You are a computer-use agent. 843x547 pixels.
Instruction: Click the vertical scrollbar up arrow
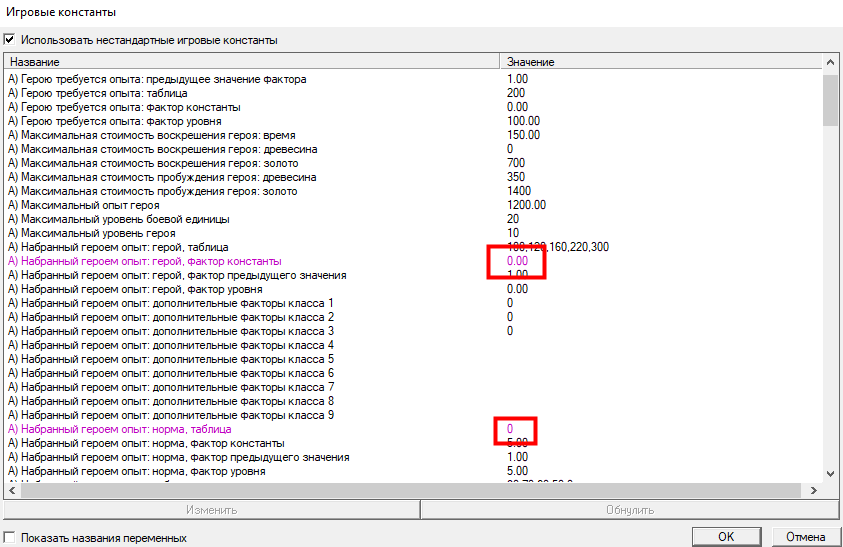(x=830, y=62)
